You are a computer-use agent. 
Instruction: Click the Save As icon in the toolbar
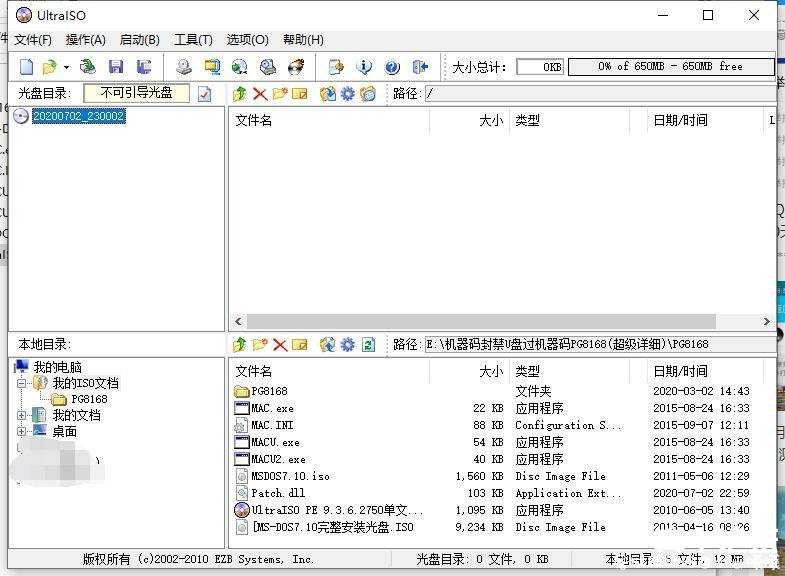click(144, 66)
